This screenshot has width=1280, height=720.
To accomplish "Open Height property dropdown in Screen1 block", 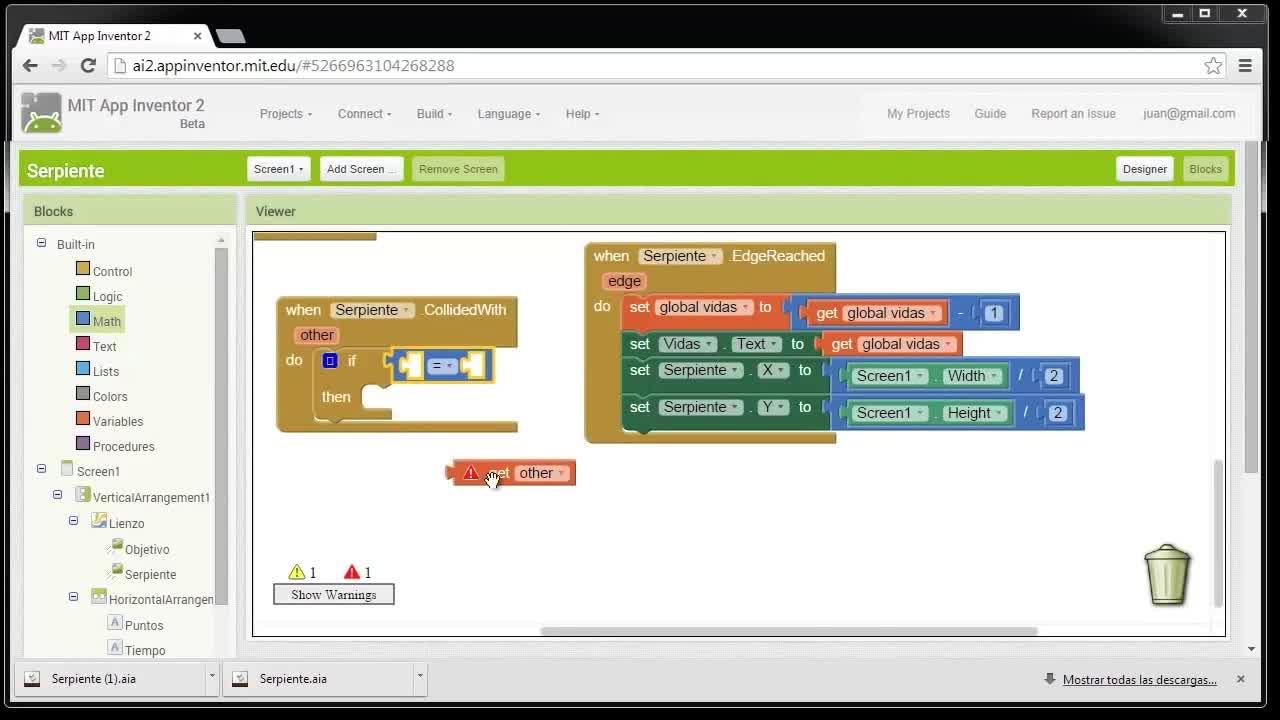I will [976, 413].
